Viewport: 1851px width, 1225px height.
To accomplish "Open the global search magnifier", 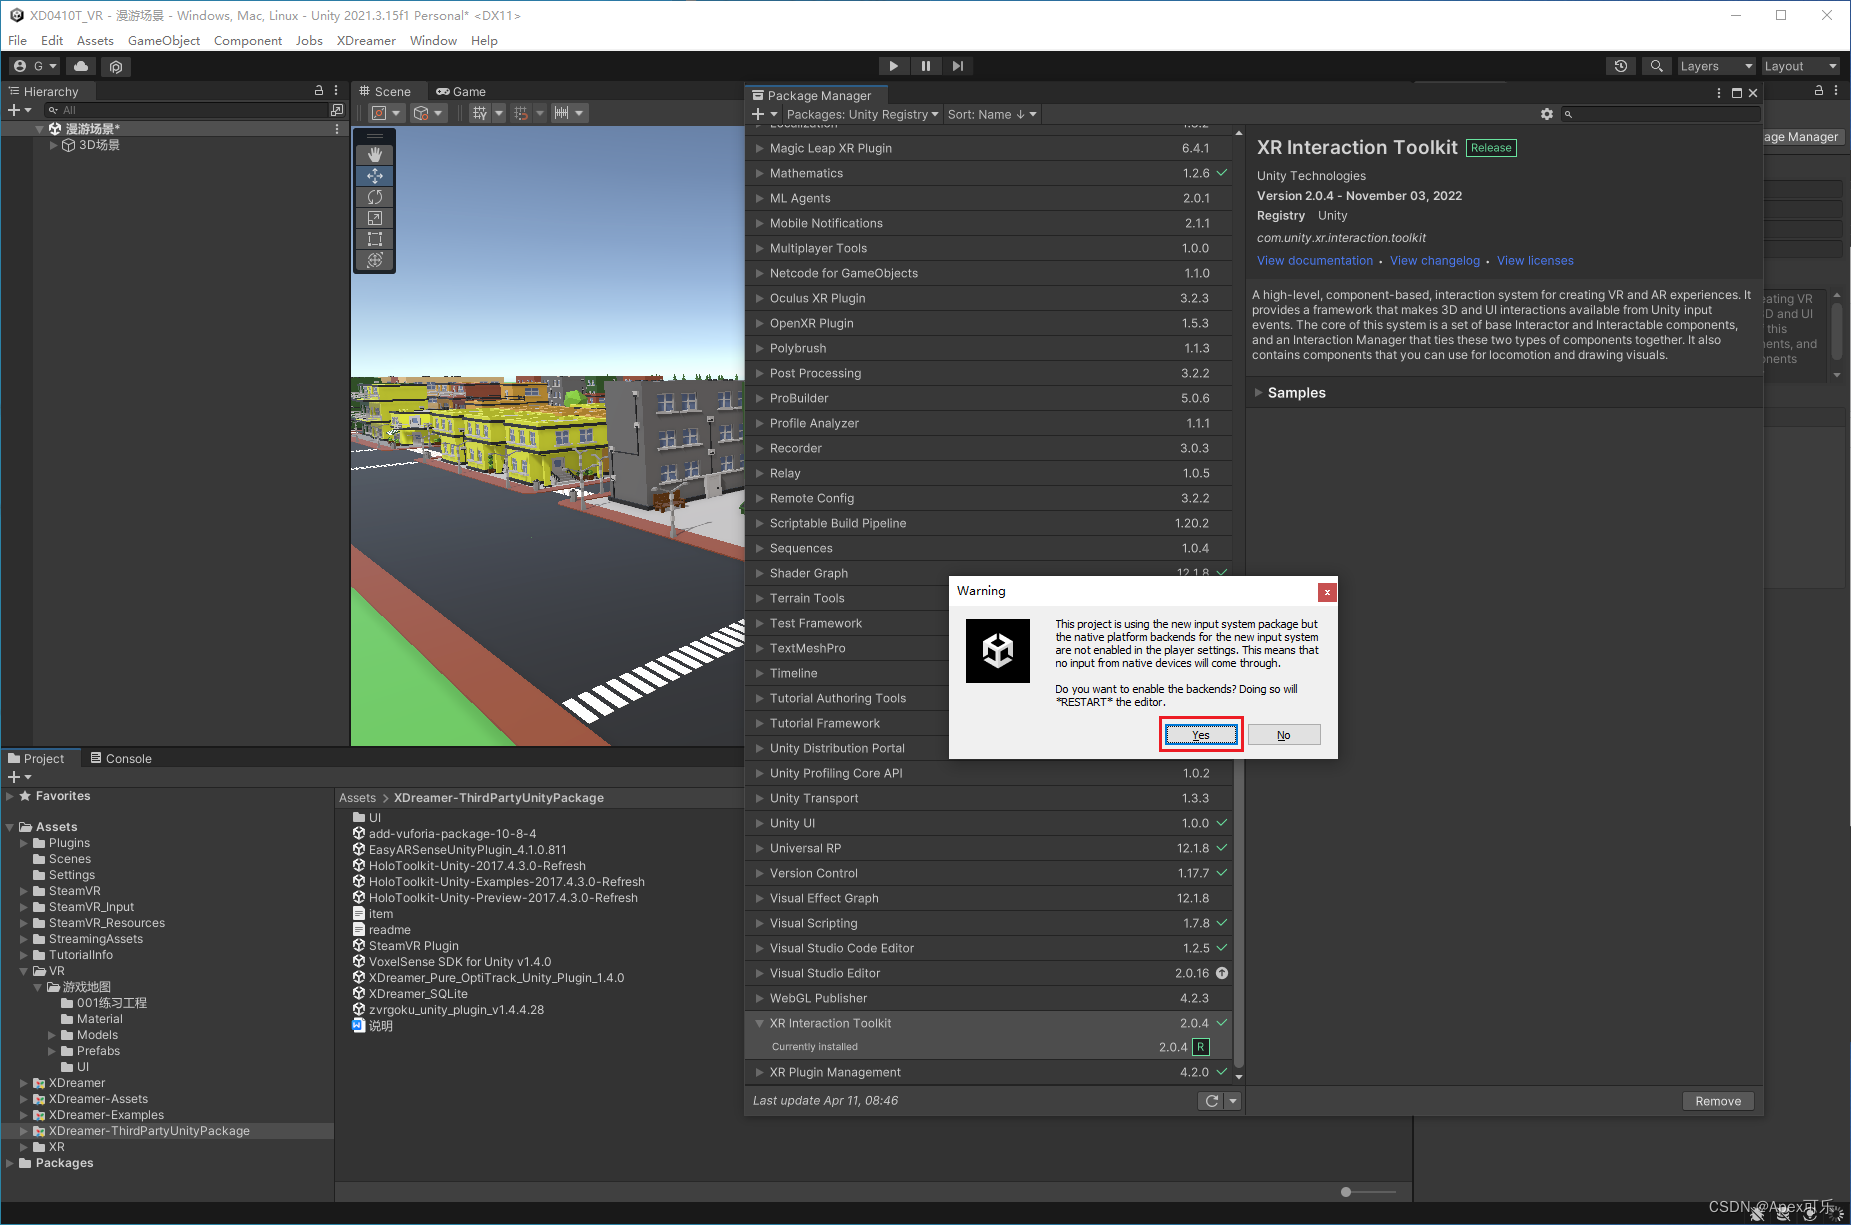I will [1657, 66].
